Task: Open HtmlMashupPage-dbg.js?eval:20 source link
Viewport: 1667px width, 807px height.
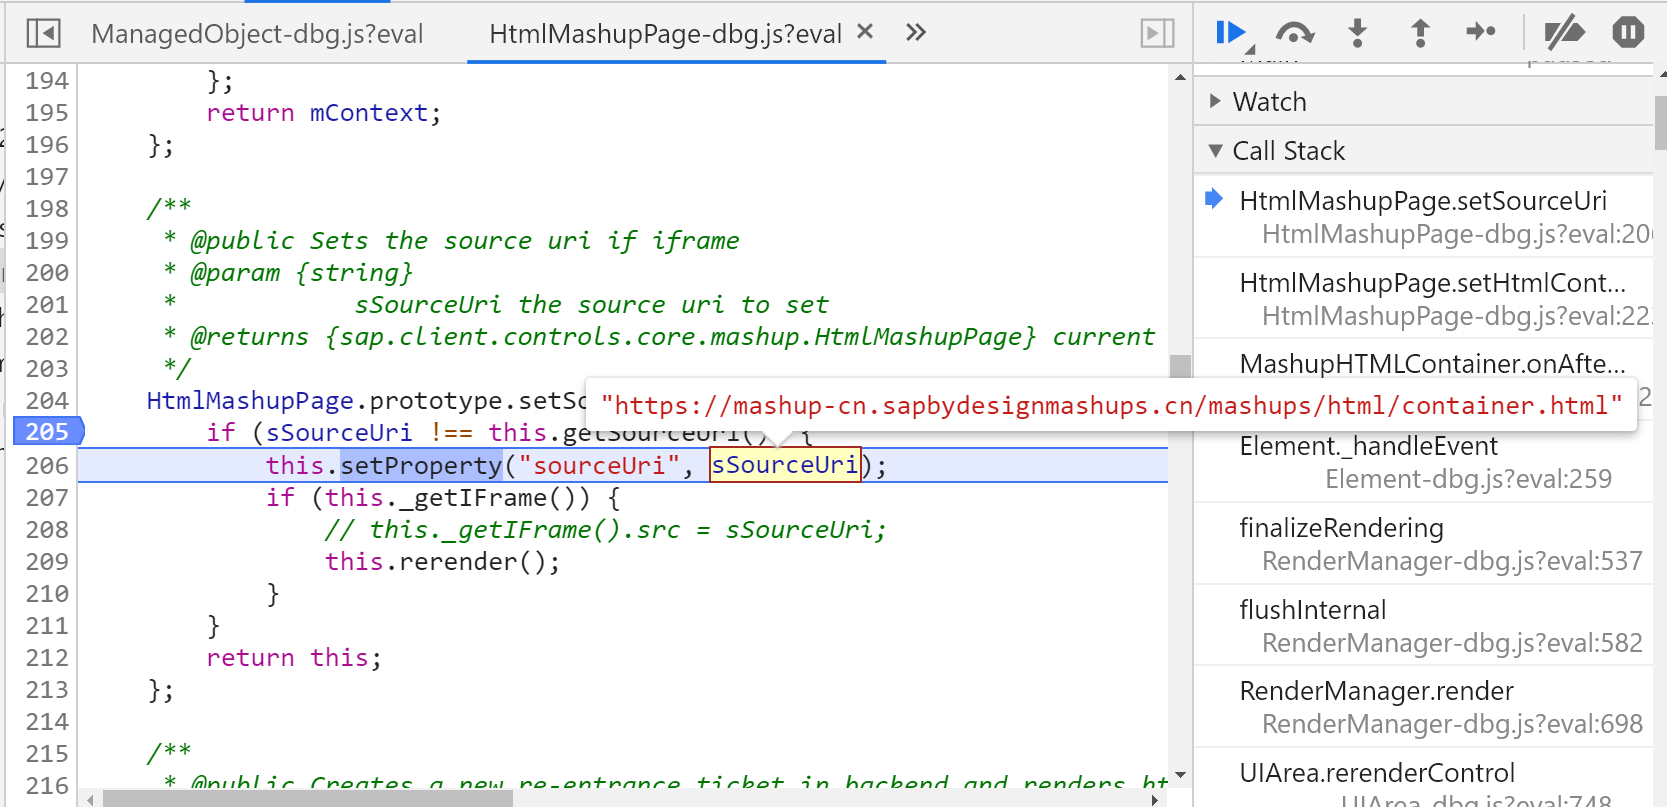Action: [1456, 234]
